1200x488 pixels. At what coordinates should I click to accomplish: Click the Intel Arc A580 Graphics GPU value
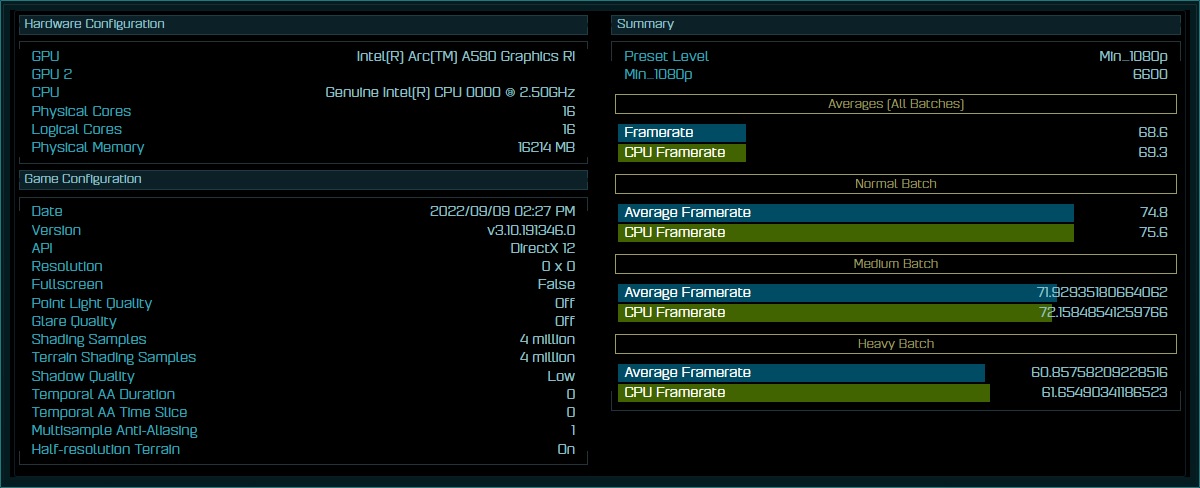(466, 57)
